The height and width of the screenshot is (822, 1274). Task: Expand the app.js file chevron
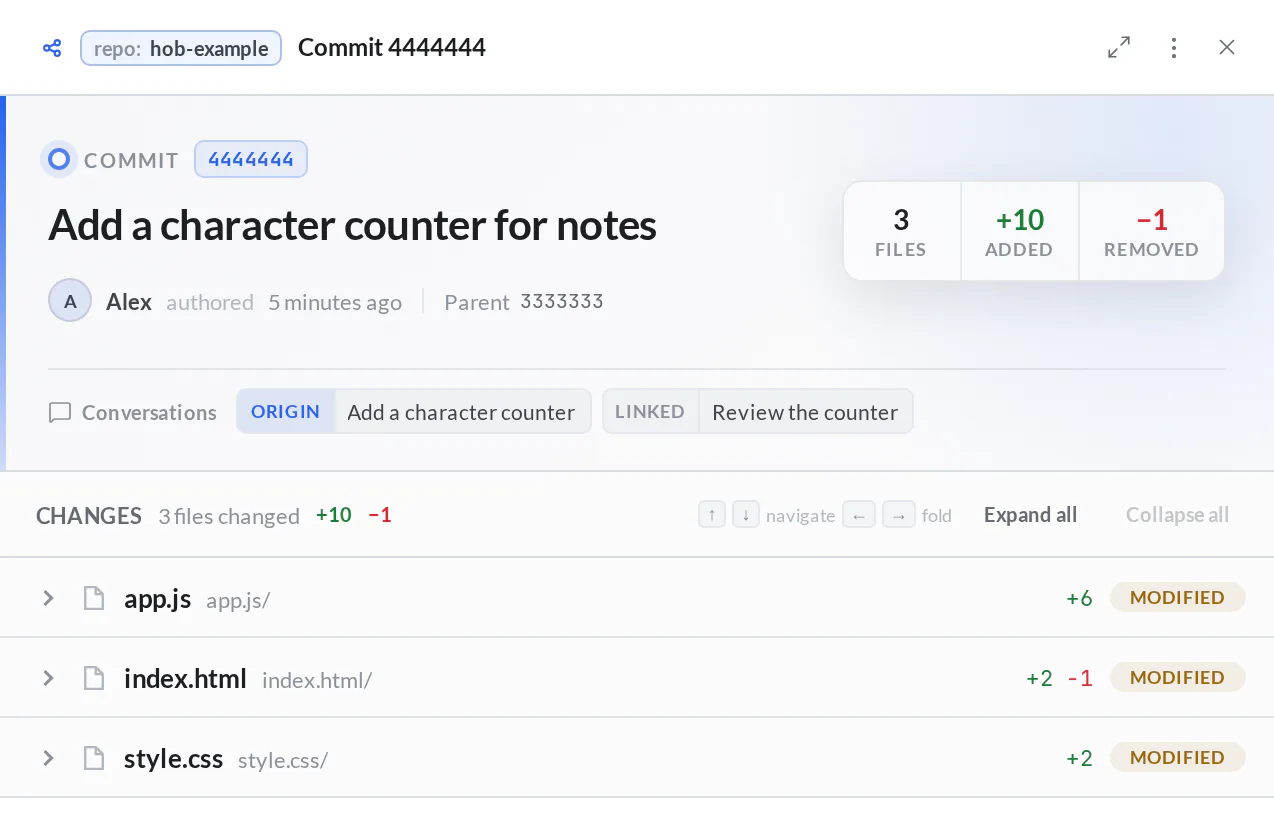[x=48, y=598]
